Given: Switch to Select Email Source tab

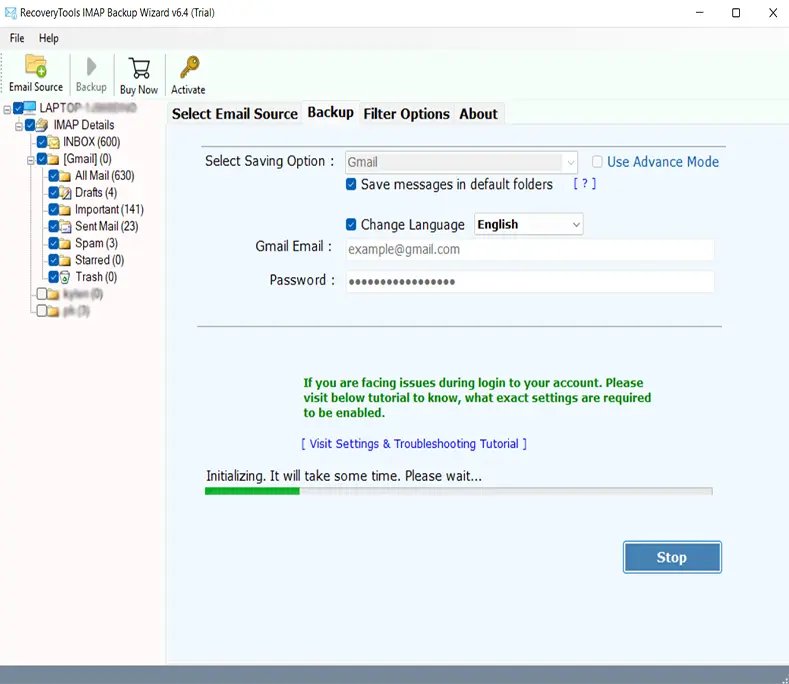Looking at the screenshot, I should 235,114.
